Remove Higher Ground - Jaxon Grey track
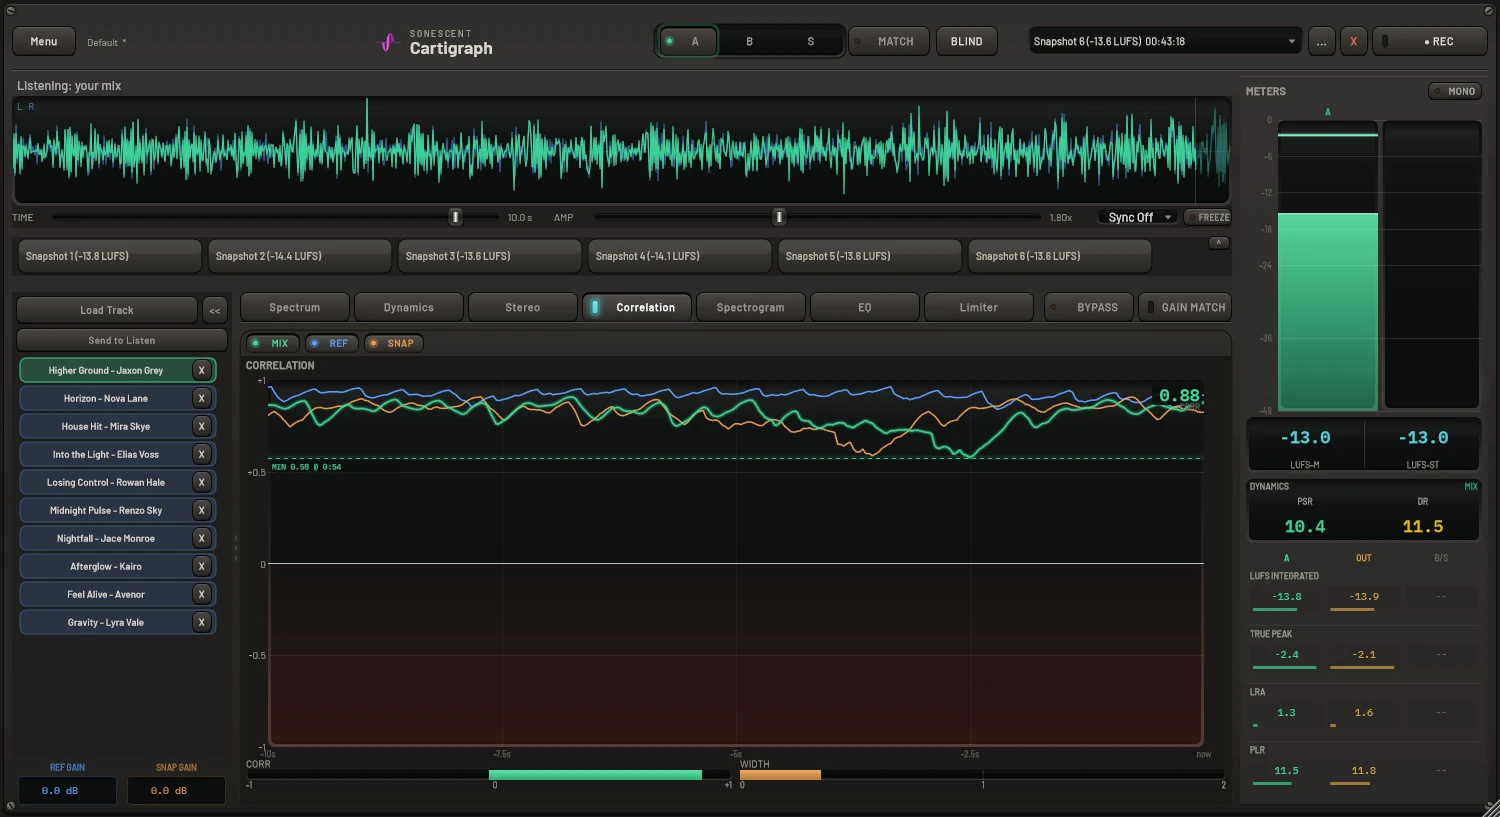 click(201, 370)
